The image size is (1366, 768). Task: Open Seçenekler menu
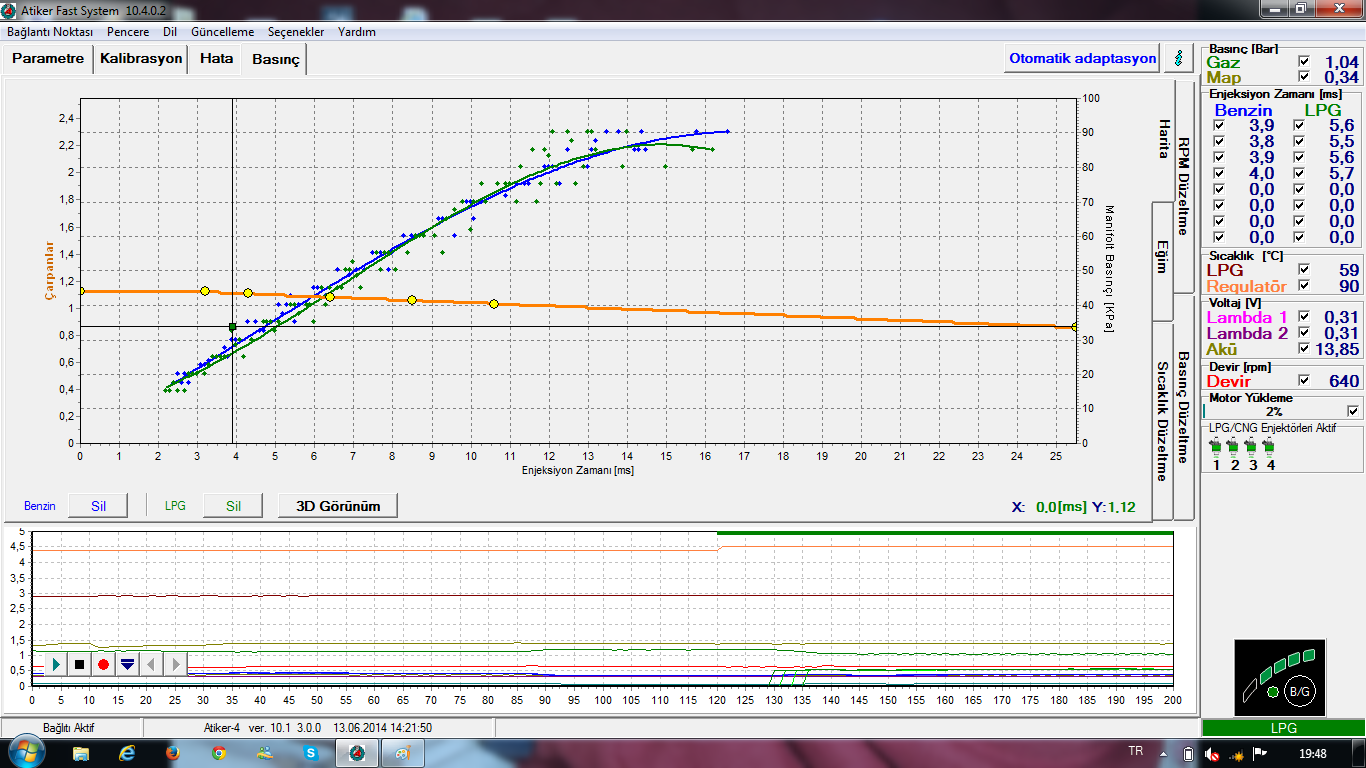tap(296, 32)
